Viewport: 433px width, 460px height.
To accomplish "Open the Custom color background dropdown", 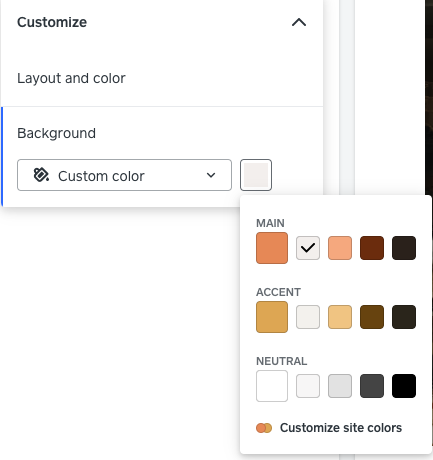I will pyautogui.click(x=124, y=175).
